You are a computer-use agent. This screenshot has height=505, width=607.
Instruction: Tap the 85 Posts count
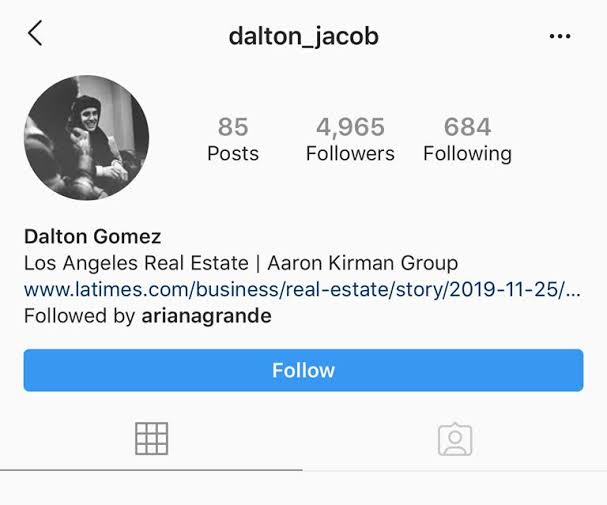click(x=233, y=139)
